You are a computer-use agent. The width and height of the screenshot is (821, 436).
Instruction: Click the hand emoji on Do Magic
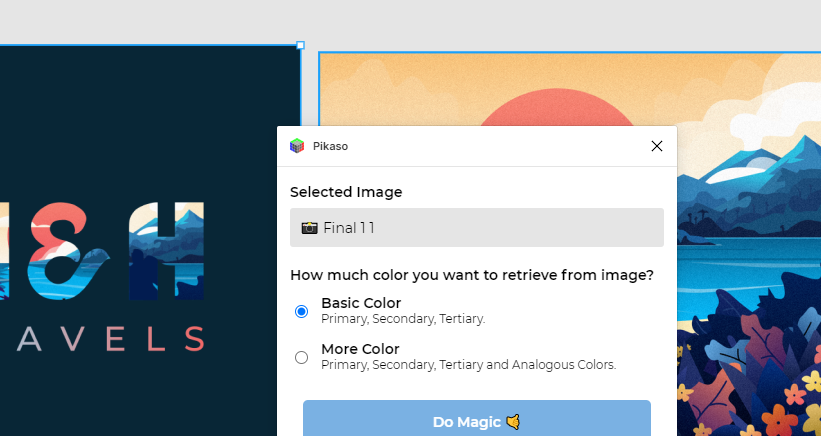point(513,422)
